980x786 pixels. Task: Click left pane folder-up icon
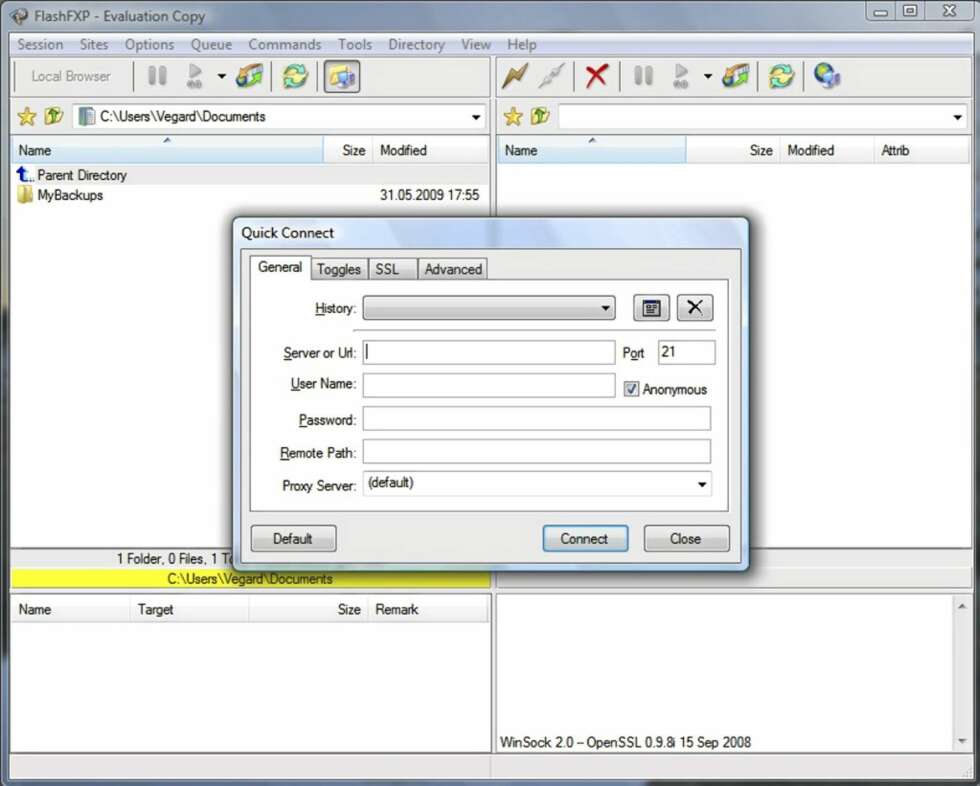click(54, 116)
